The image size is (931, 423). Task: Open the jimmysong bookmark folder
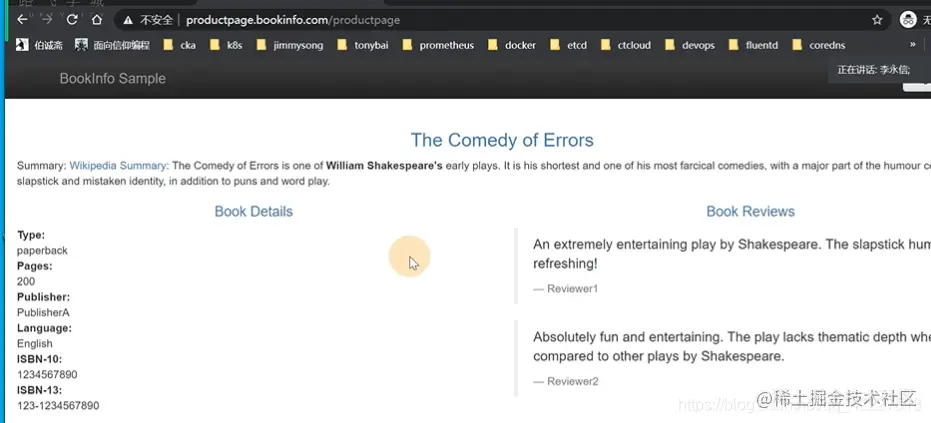click(290, 45)
